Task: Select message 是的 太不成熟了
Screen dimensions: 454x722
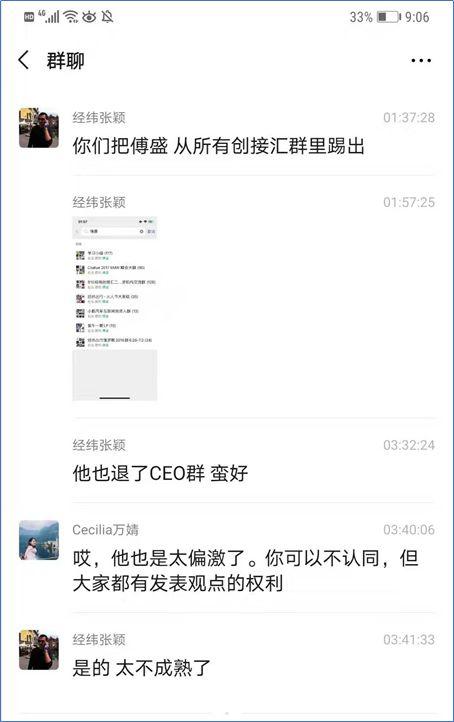Action: (x=141, y=668)
